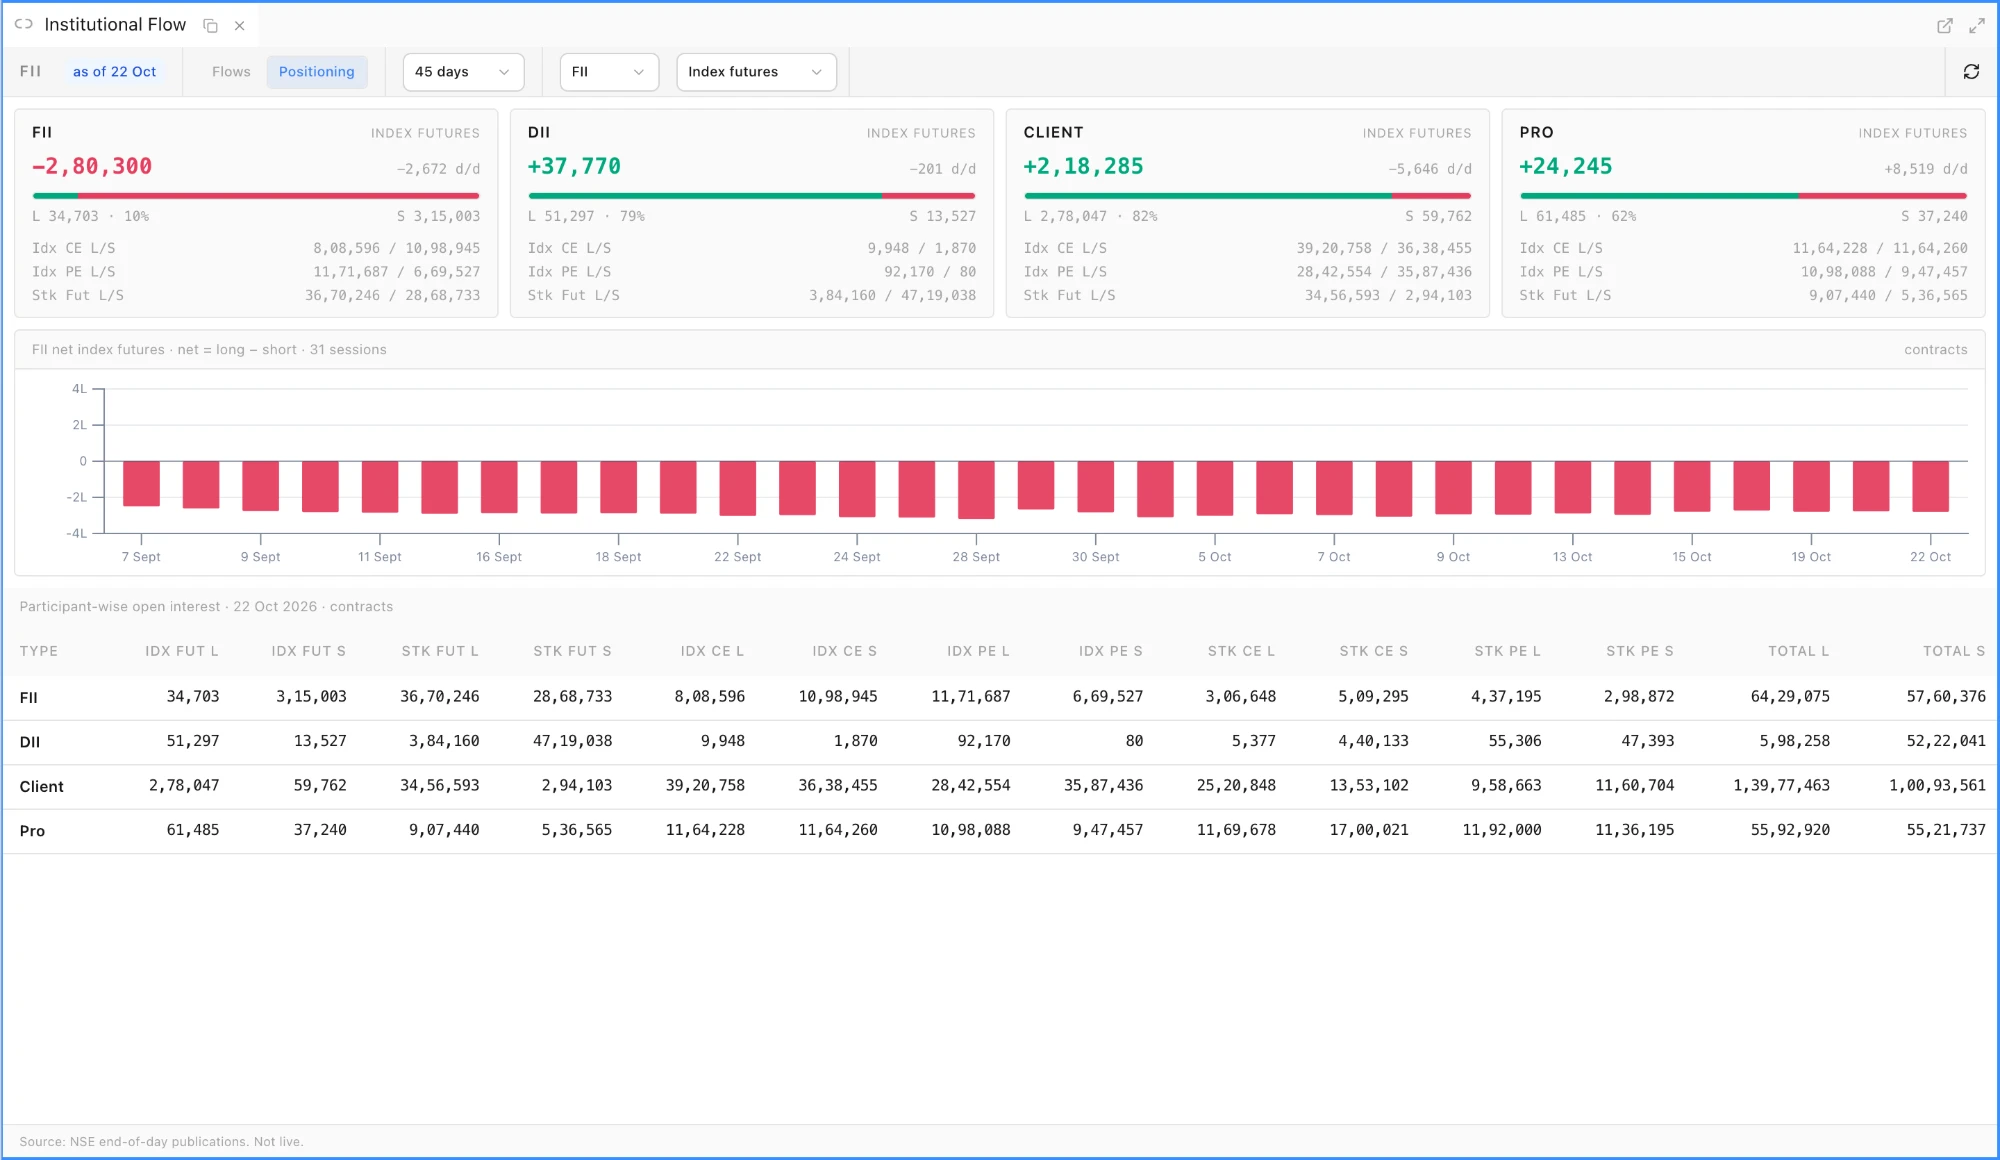Select the CLIENT index futures card

(x=1248, y=213)
